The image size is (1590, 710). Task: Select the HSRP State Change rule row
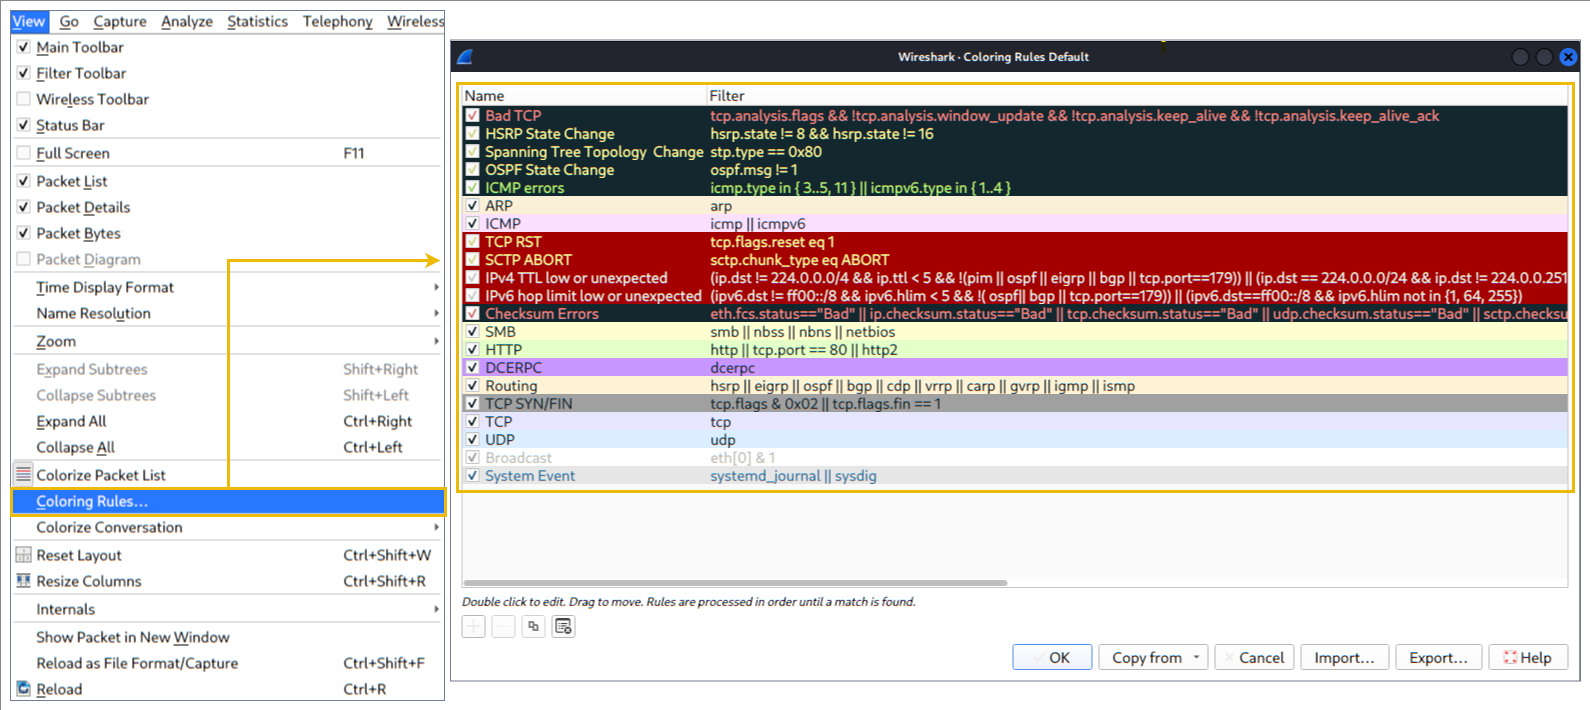pos(1015,134)
